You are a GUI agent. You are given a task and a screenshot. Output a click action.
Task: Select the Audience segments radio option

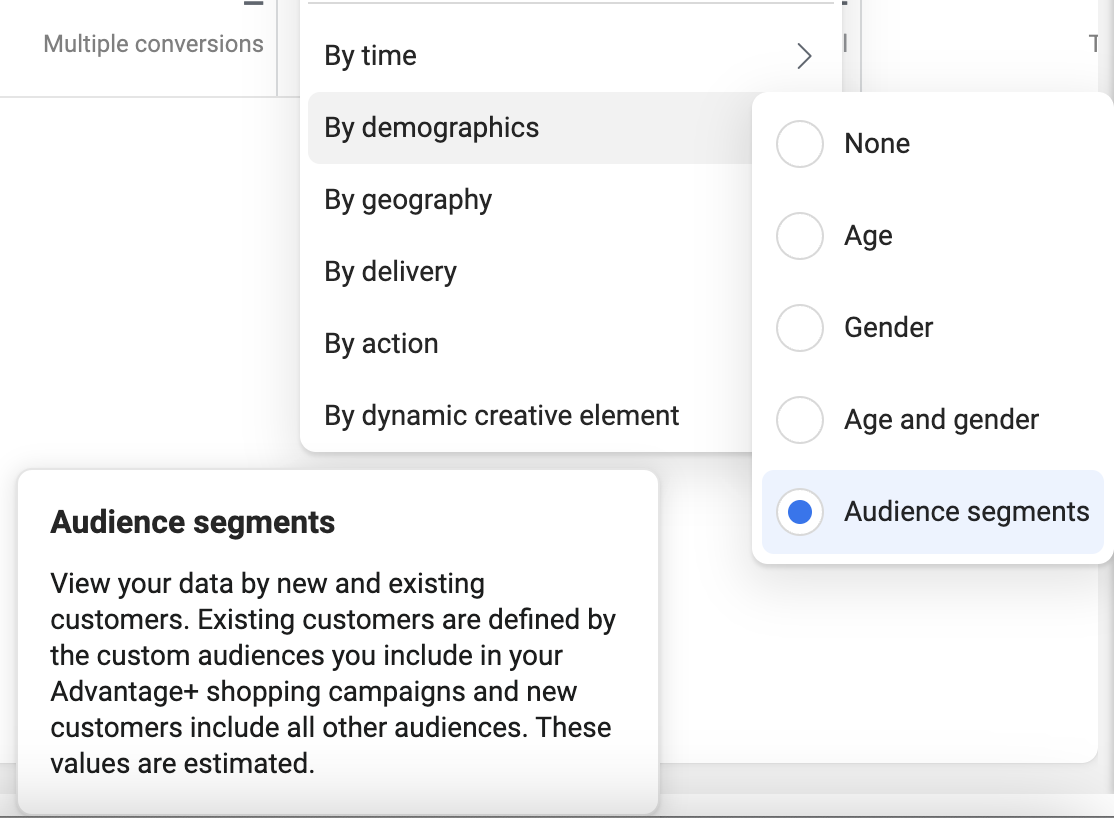(x=799, y=512)
